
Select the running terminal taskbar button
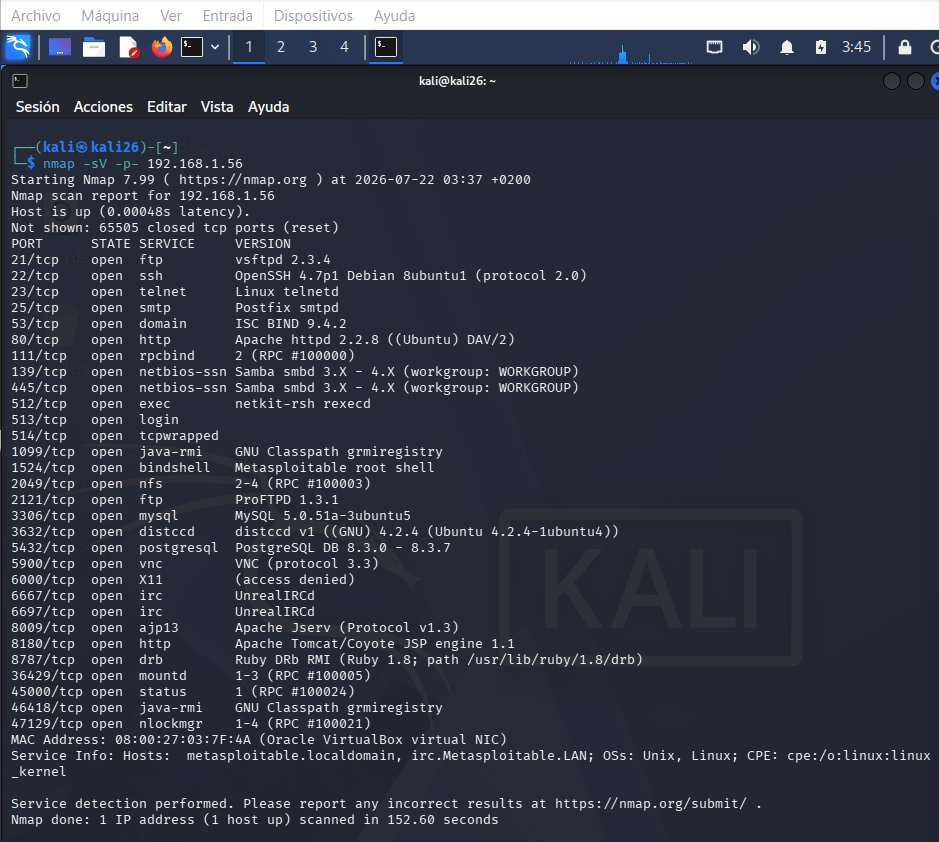(x=386, y=47)
